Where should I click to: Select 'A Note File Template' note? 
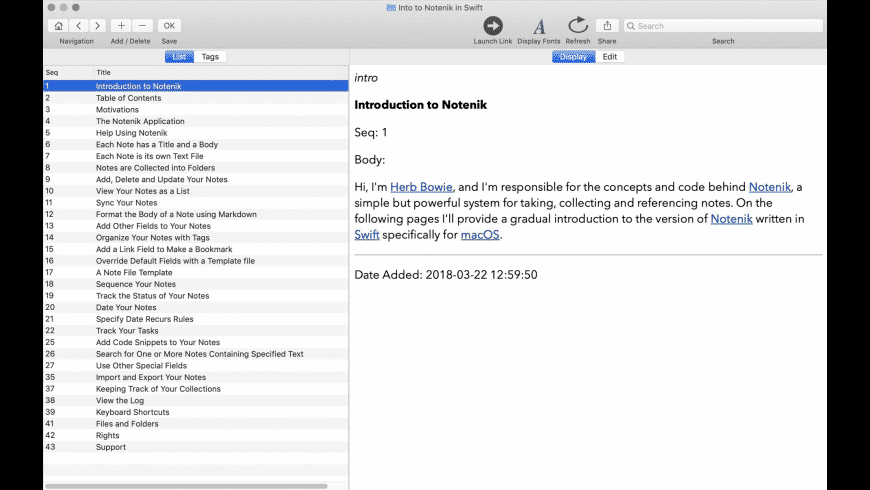click(x=196, y=272)
